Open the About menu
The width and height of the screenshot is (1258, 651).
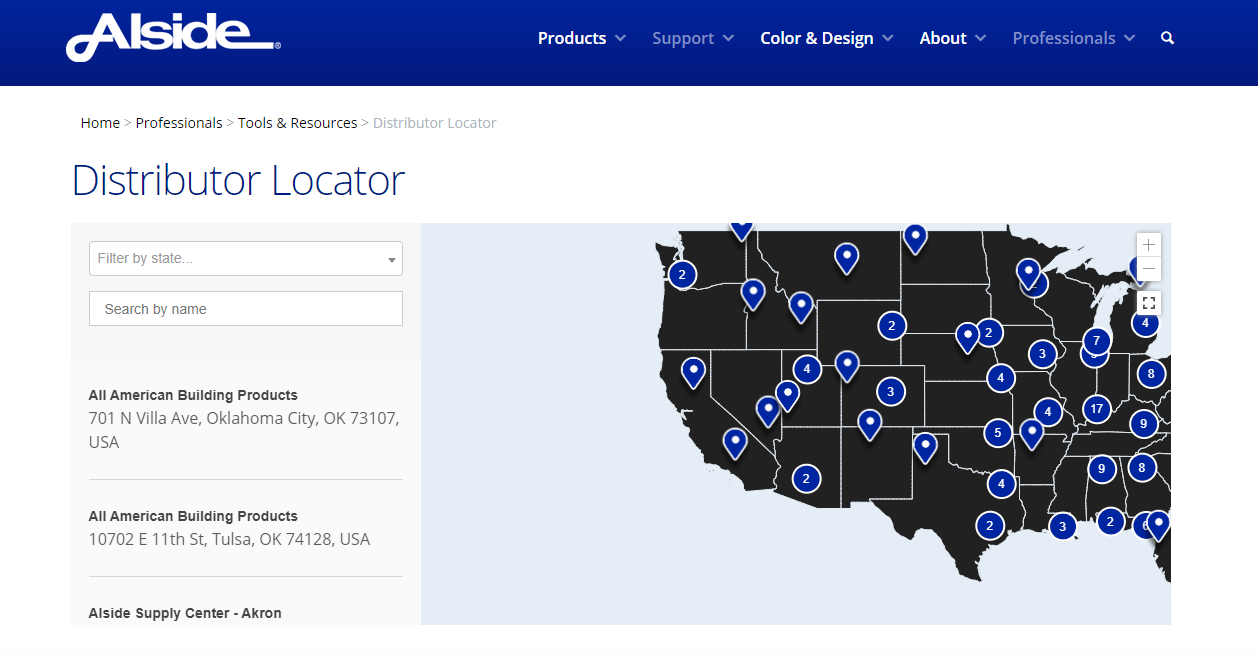pyautogui.click(x=951, y=37)
